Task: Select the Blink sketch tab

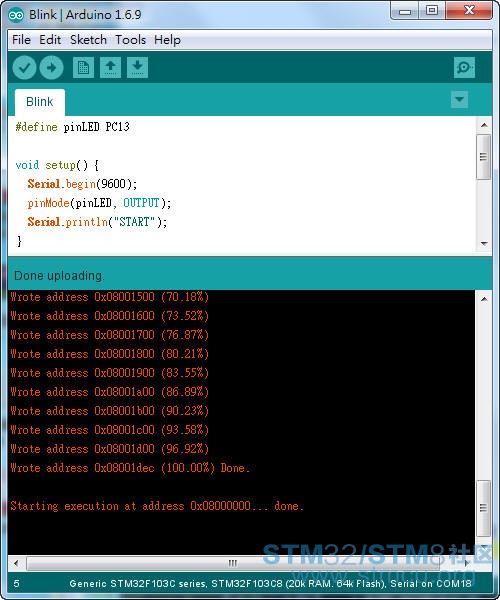Action: click(40, 102)
